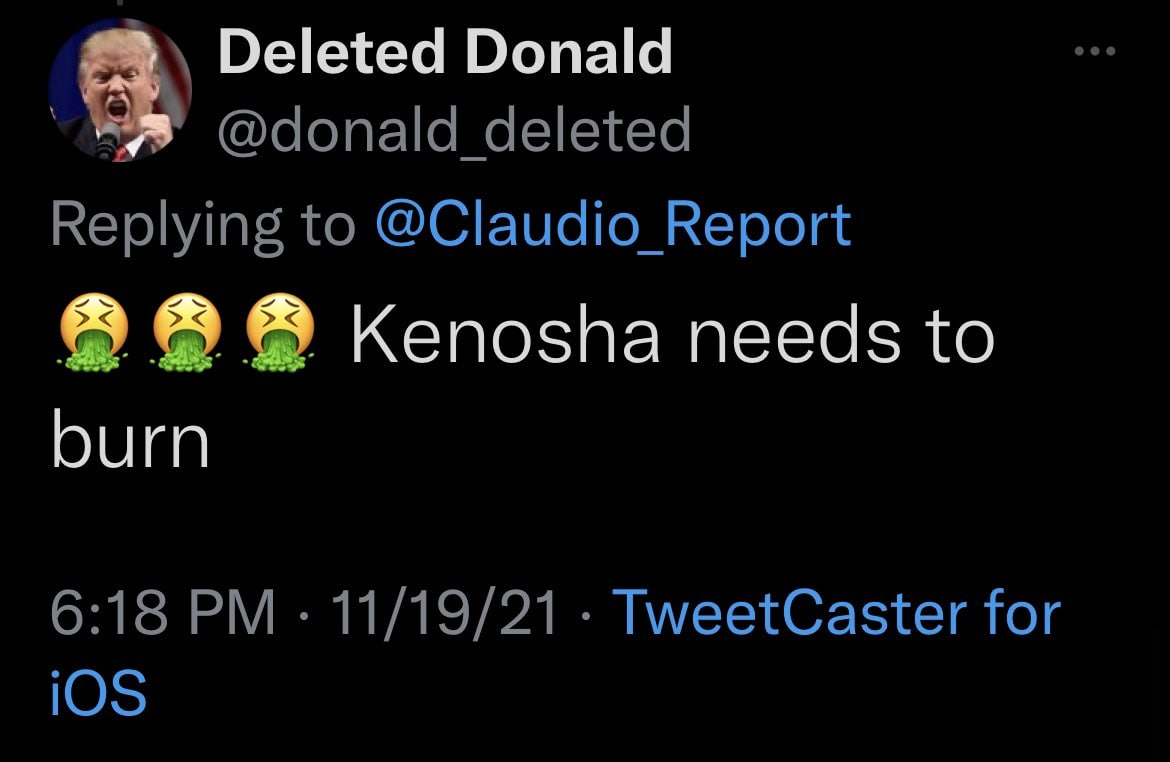
Task: Click the profile avatar photo
Action: click(119, 91)
